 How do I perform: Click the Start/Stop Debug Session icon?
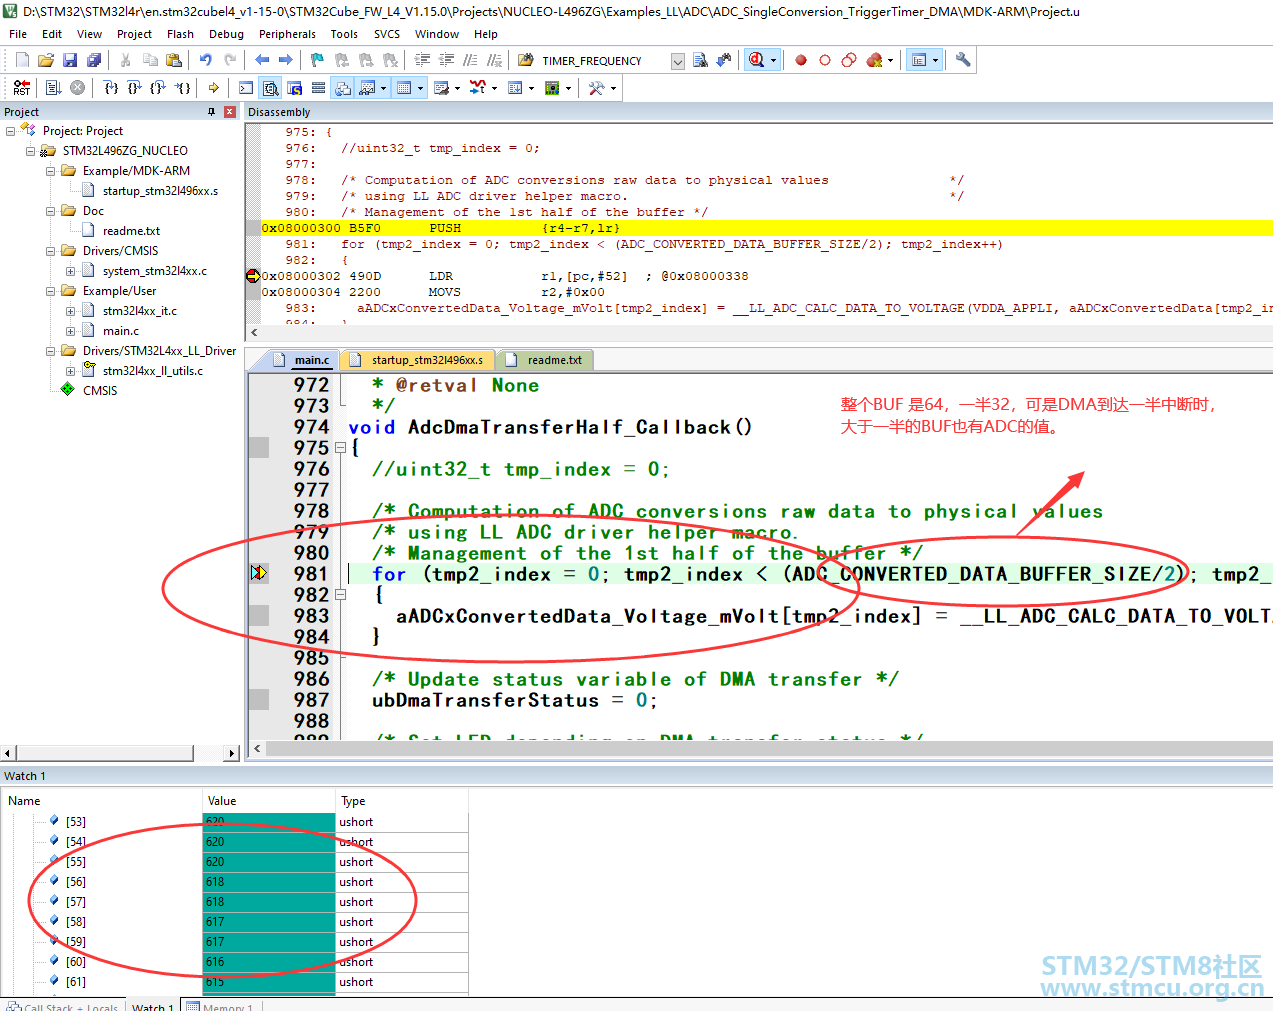coord(756,60)
